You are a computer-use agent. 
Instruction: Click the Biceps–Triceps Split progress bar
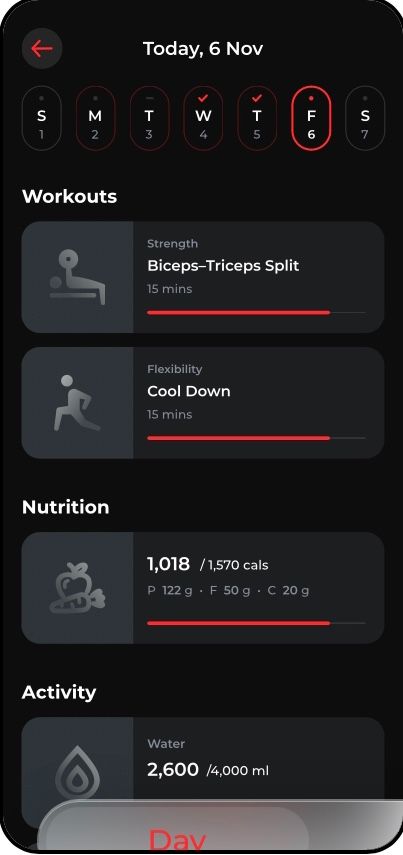coord(256,312)
